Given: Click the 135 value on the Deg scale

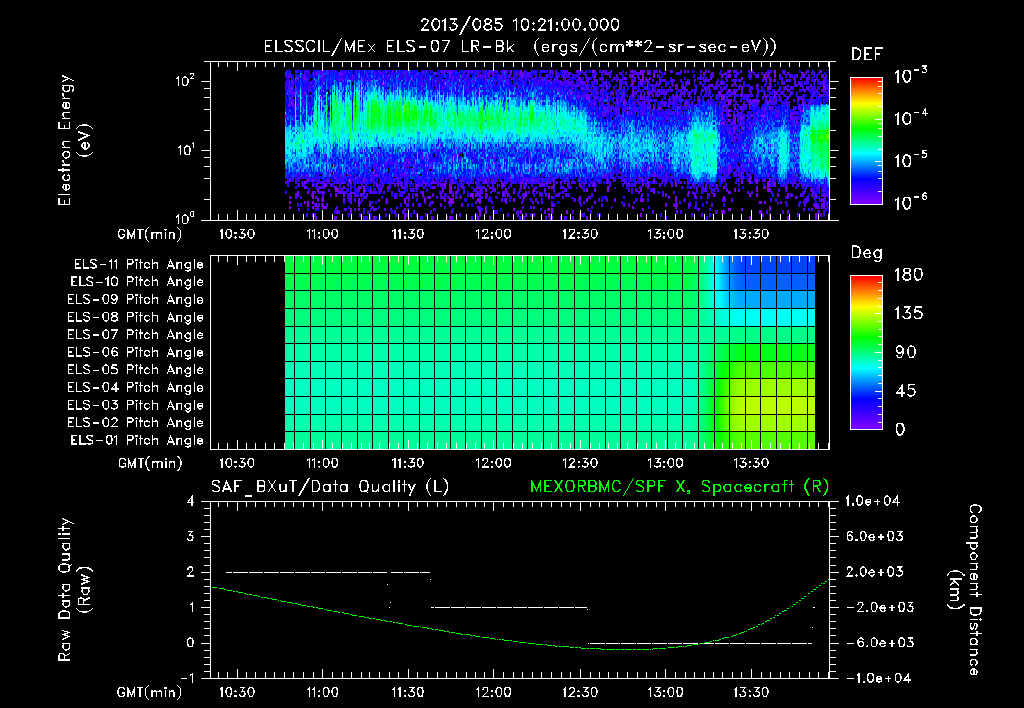Looking at the screenshot, I should 908,314.
